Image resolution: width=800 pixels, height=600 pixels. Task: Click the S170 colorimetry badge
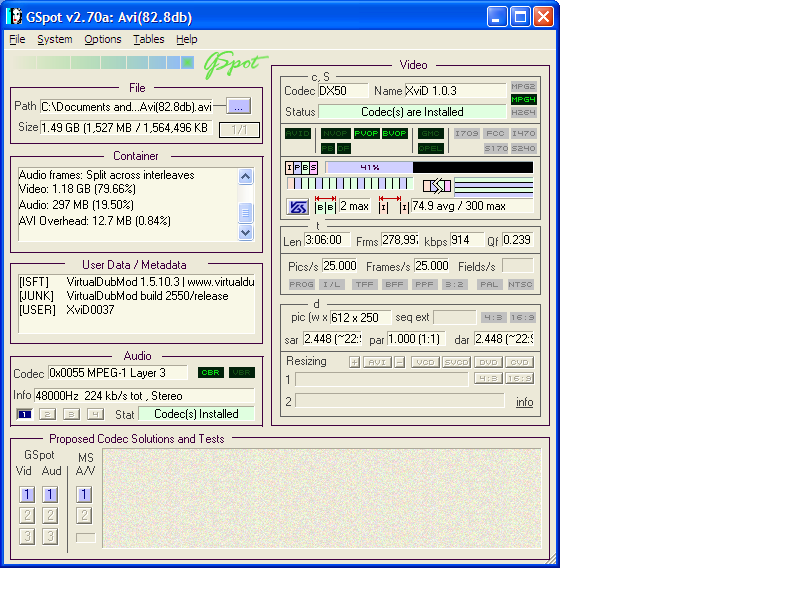pos(496,148)
